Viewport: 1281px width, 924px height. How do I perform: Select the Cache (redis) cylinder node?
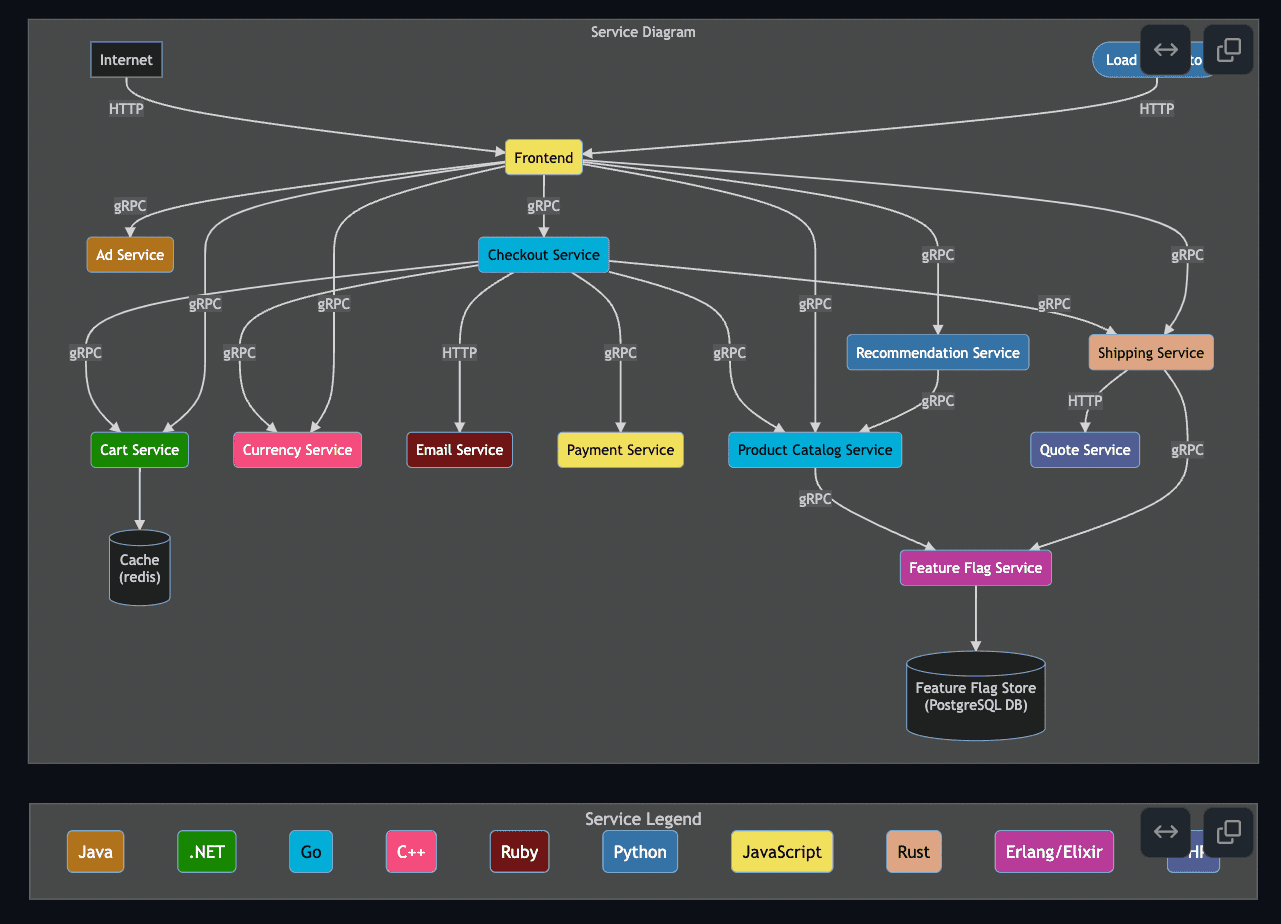click(x=140, y=568)
